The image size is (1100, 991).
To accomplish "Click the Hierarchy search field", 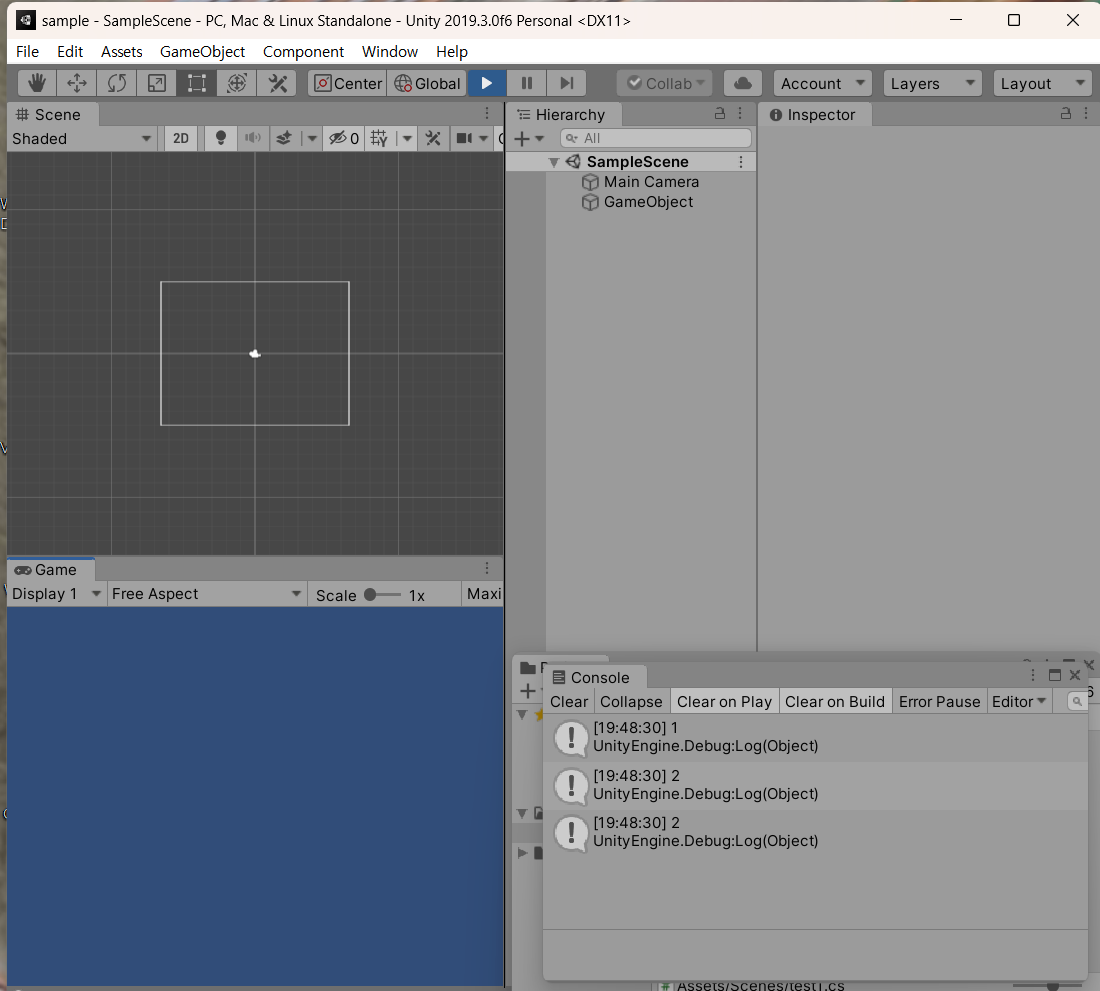I will tap(656, 138).
